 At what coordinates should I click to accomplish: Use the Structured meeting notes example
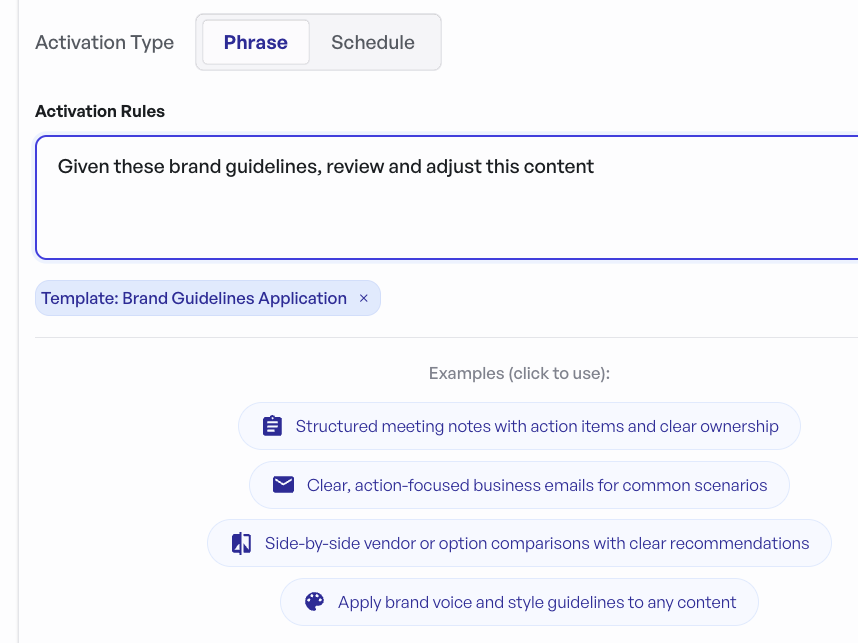pyautogui.click(x=536, y=426)
